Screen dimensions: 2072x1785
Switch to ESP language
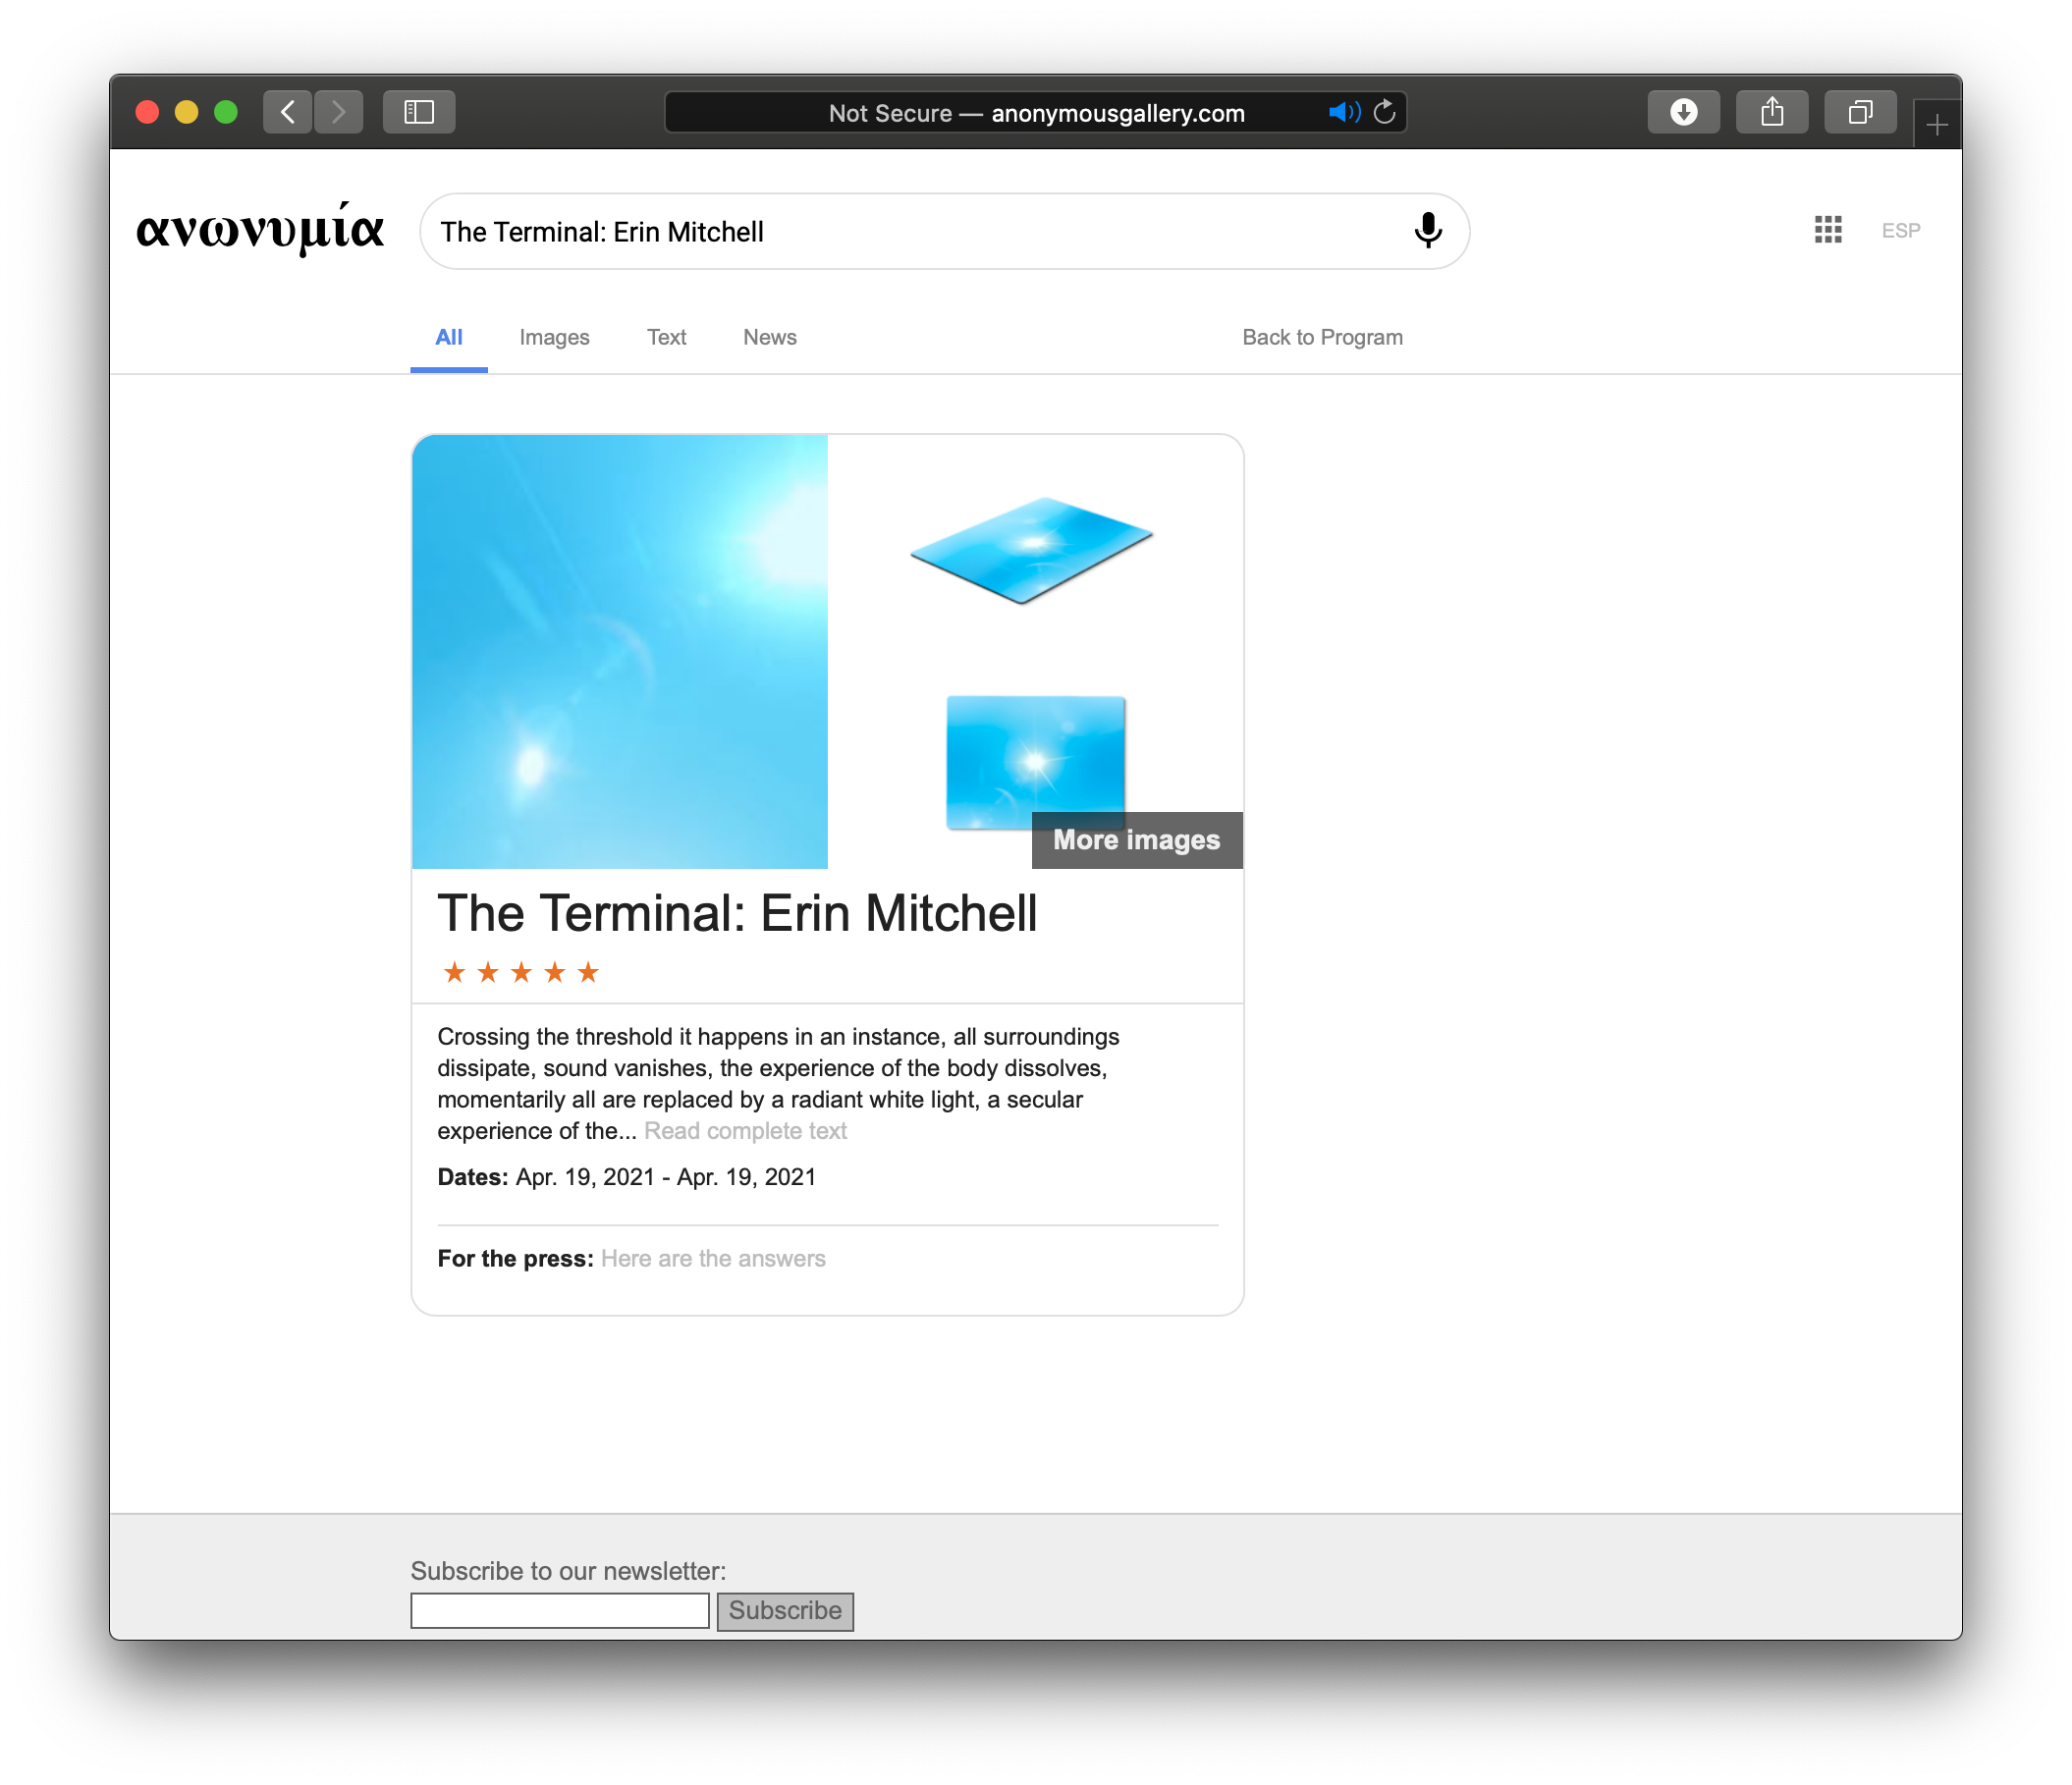(1901, 231)
